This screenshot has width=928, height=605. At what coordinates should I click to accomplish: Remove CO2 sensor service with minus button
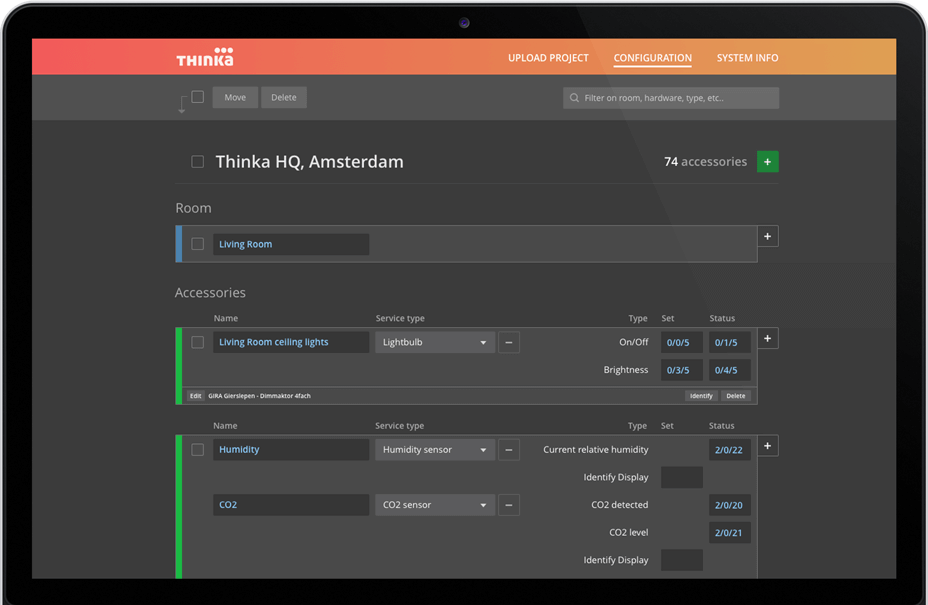point(509,505)
